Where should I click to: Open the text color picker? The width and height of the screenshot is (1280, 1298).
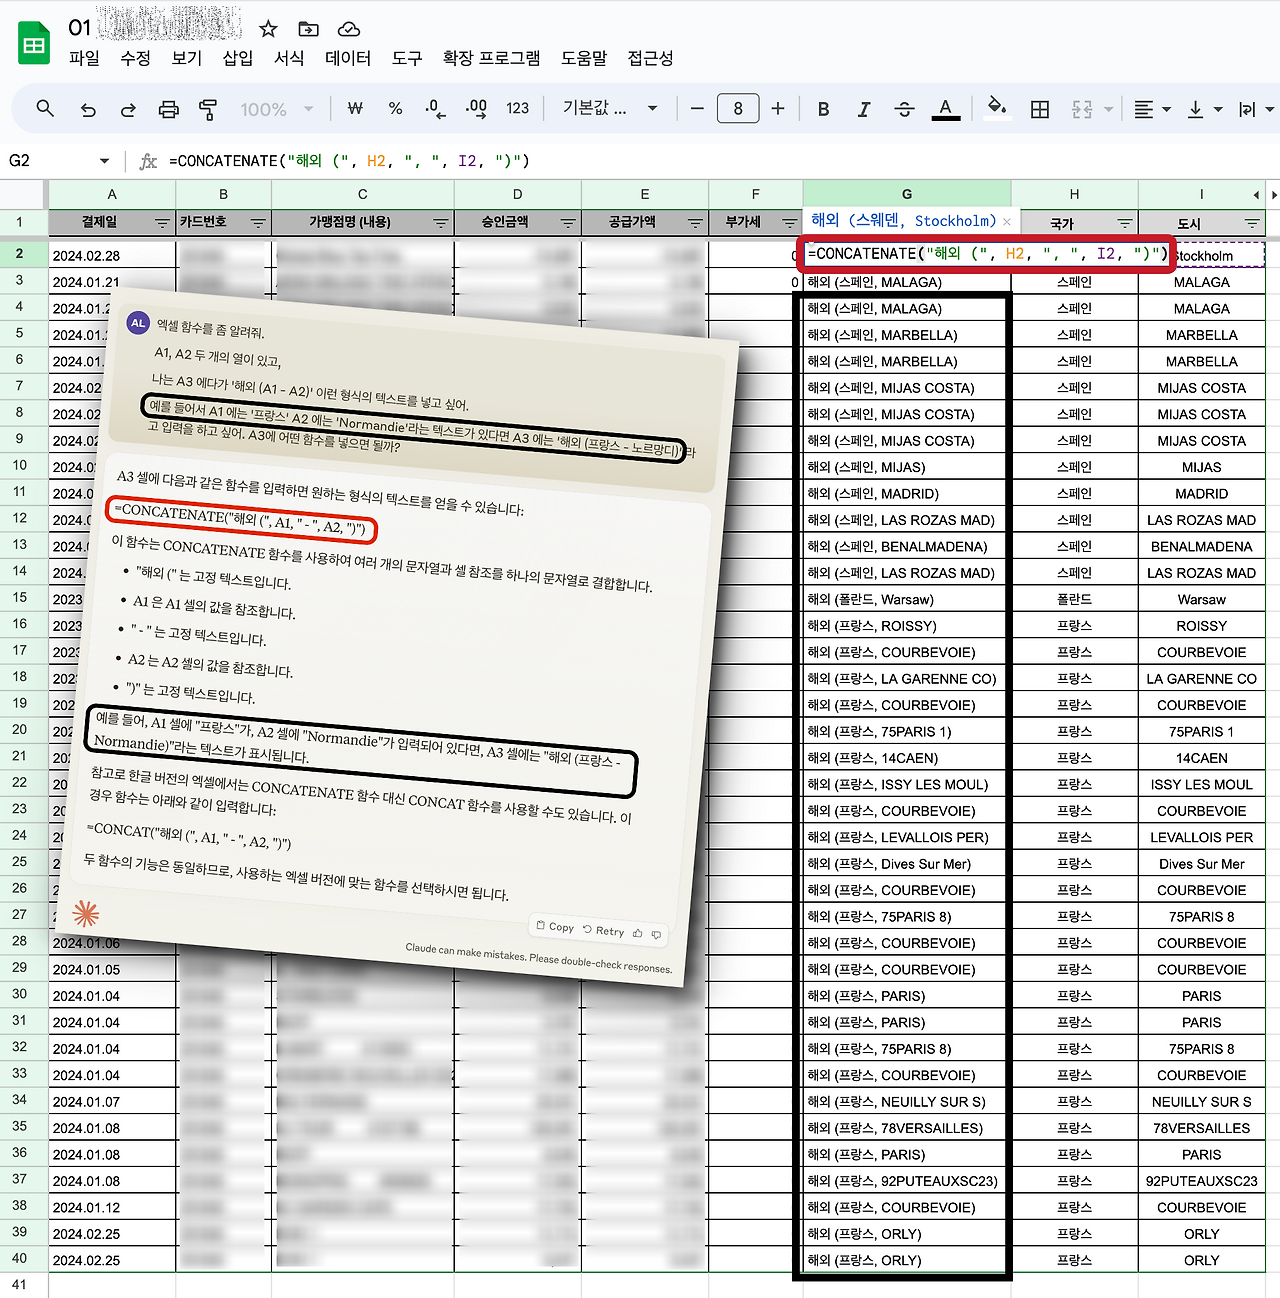(x=945, y=108)
